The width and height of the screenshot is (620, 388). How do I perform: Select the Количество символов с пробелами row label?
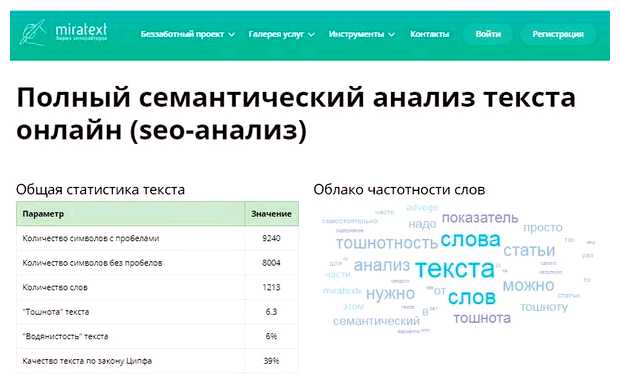(x=91, y=238)
